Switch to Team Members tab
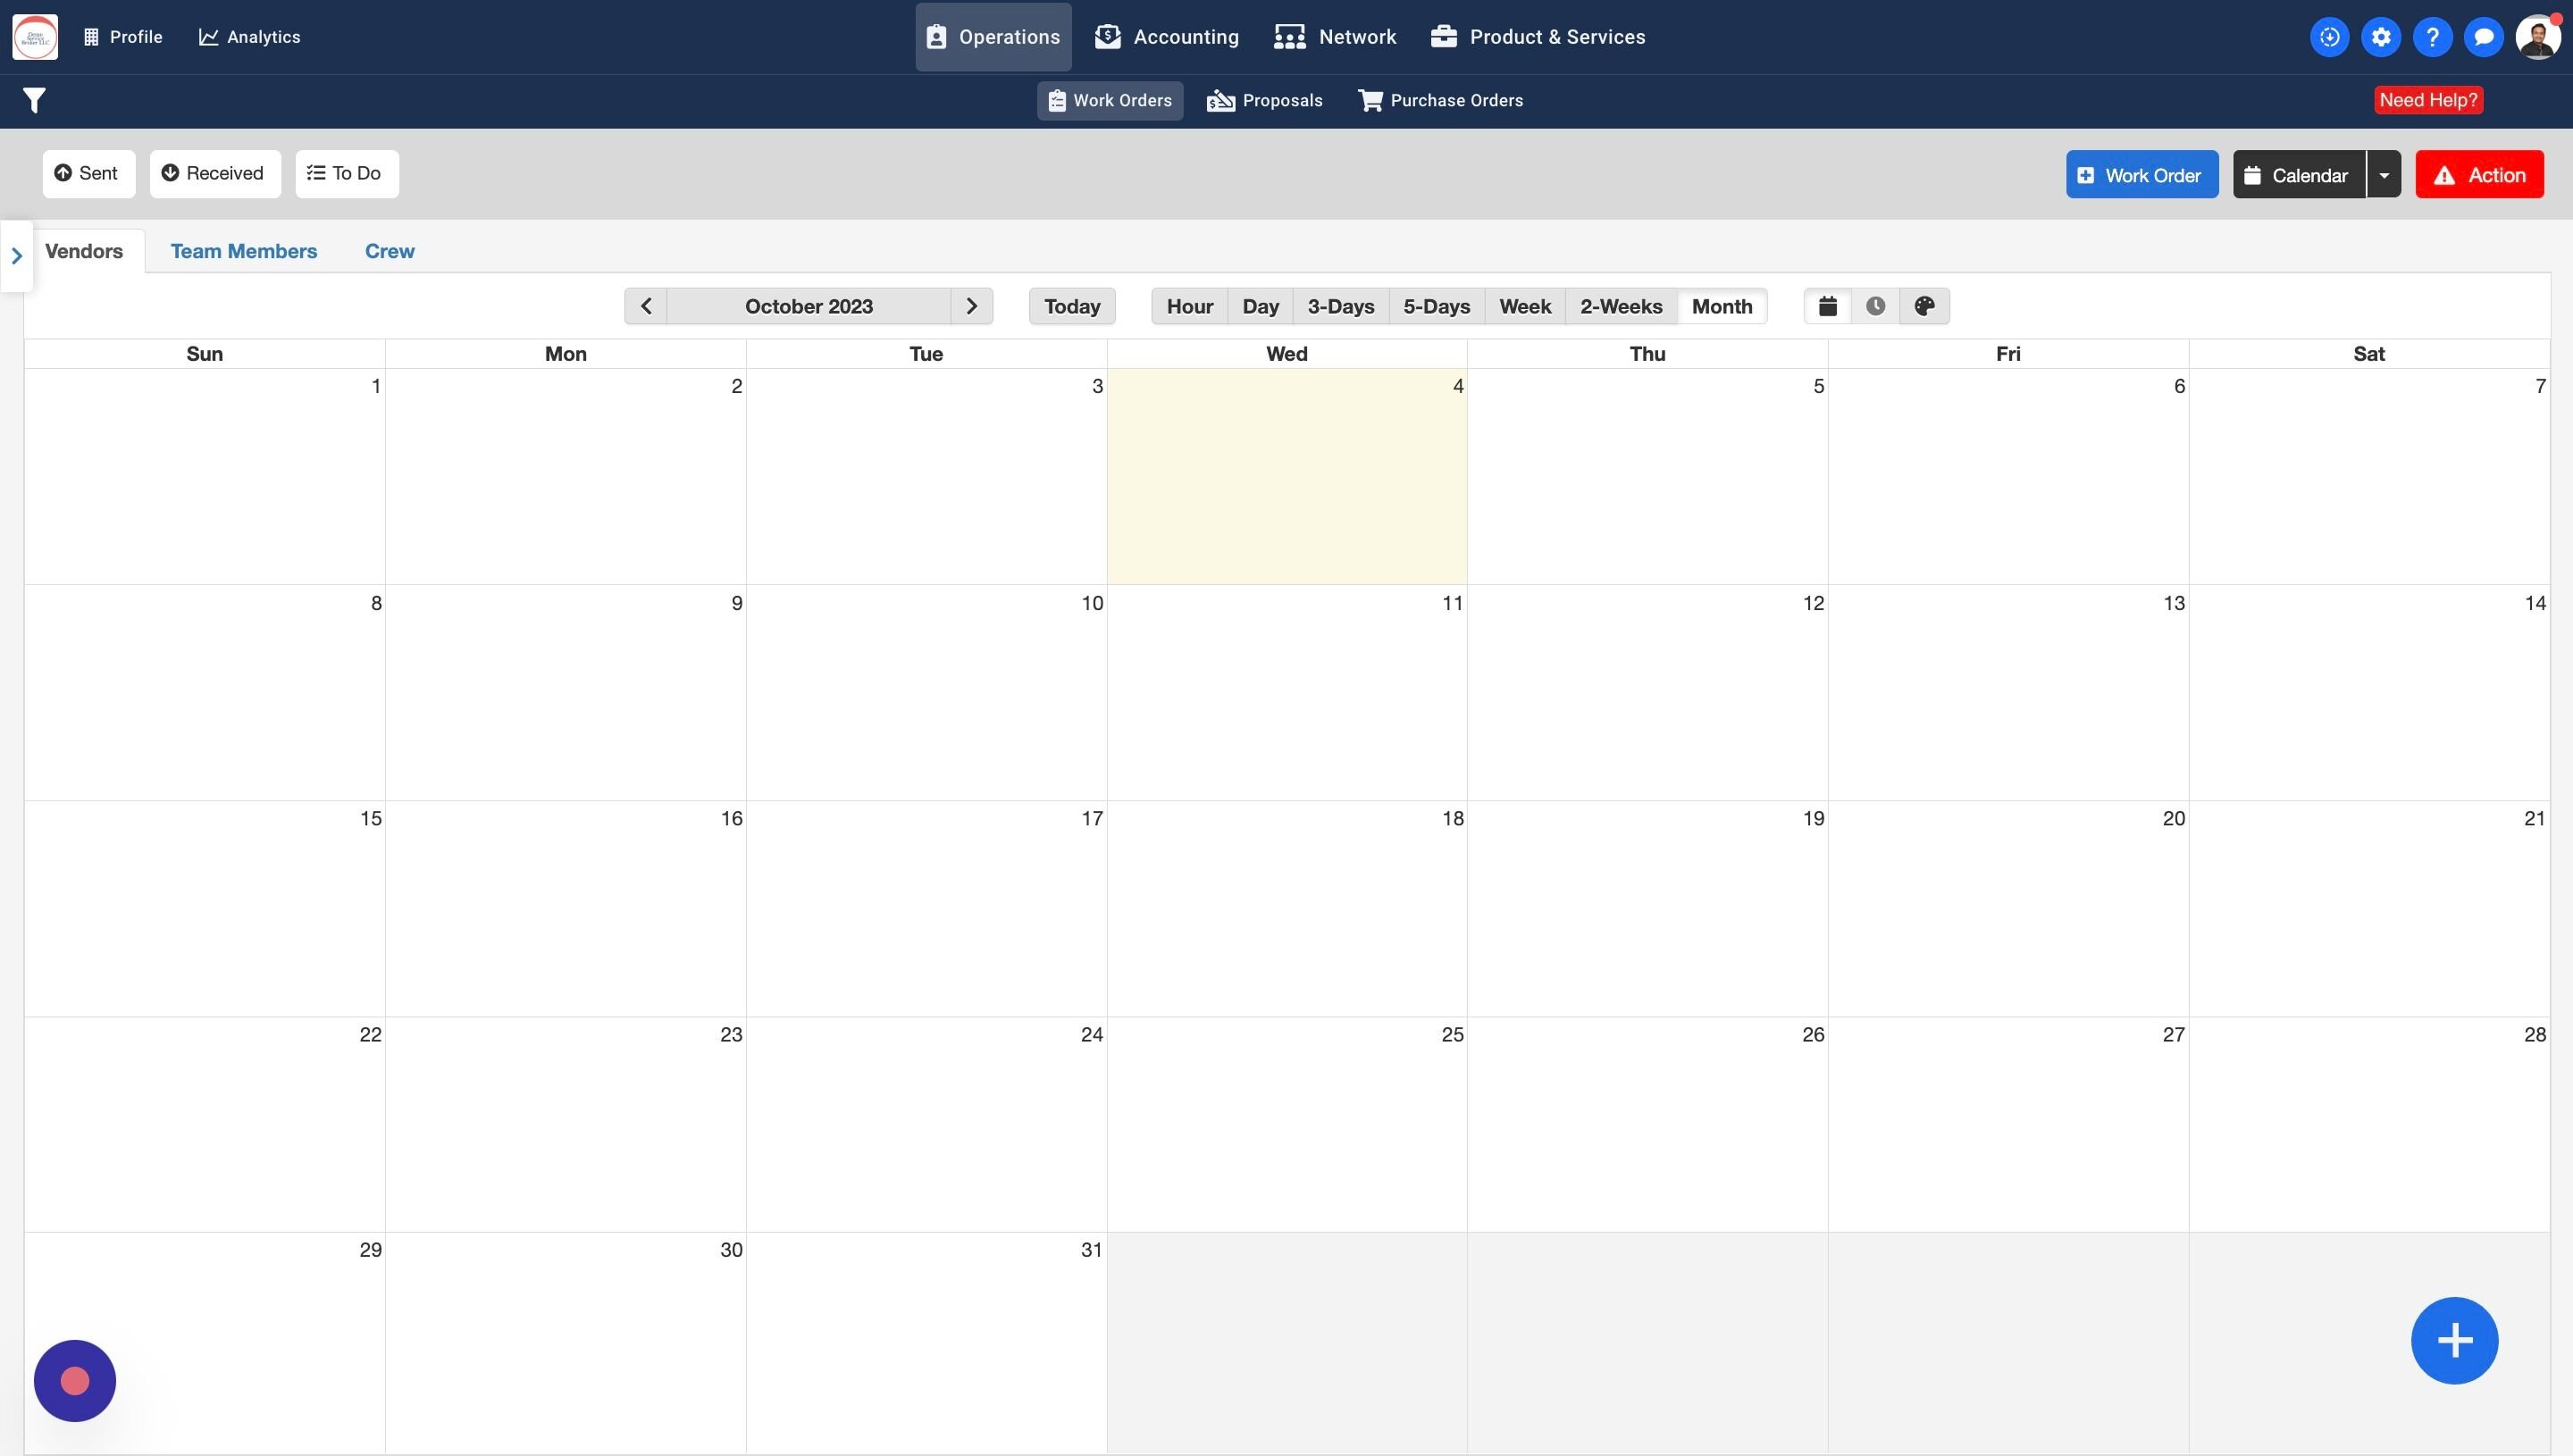The image size is (2573, 1456). (x=243, y=251)
